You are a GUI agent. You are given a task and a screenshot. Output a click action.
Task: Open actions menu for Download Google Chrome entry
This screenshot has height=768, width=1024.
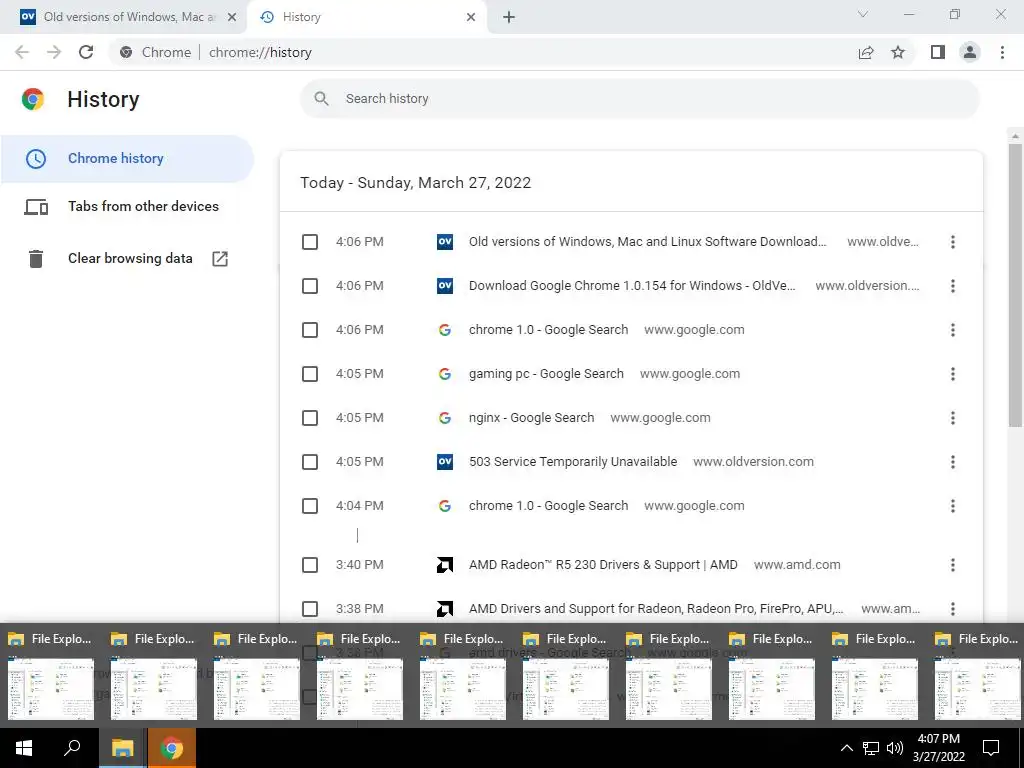point(953,286)
